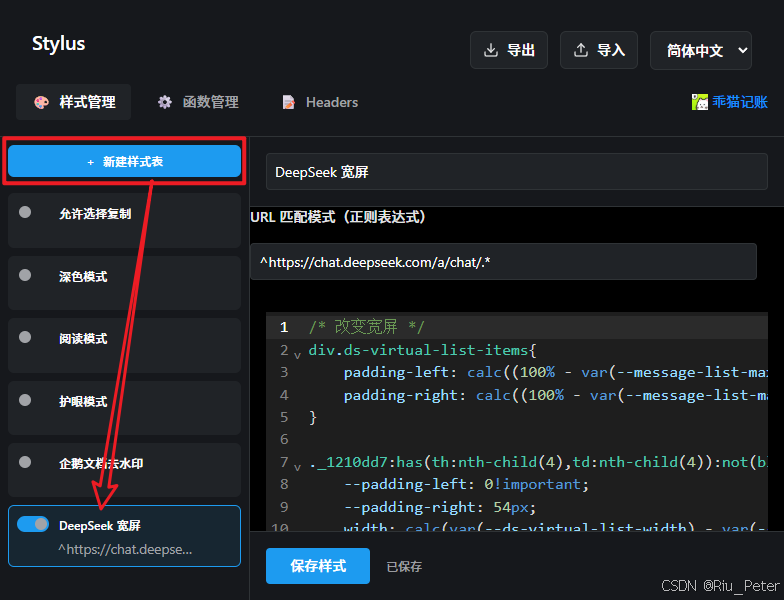
Task: Click the export download icon
Action: pyautogui.click(x=491, y=50)
